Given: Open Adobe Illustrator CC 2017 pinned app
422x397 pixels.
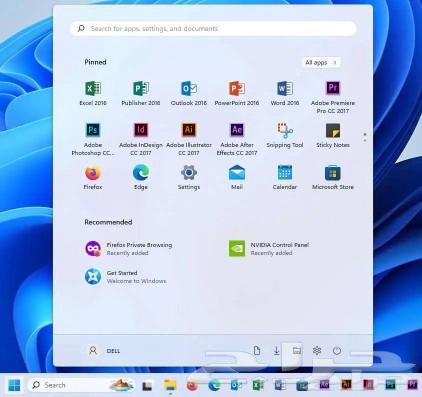Looking at the screenshot, I should click(x=189, y=139).
